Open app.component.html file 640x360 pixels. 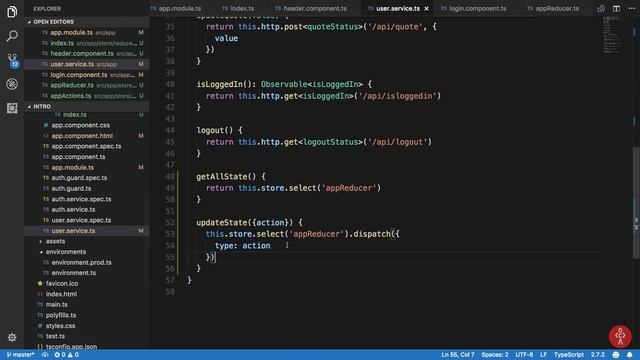(x=82, y=136)
